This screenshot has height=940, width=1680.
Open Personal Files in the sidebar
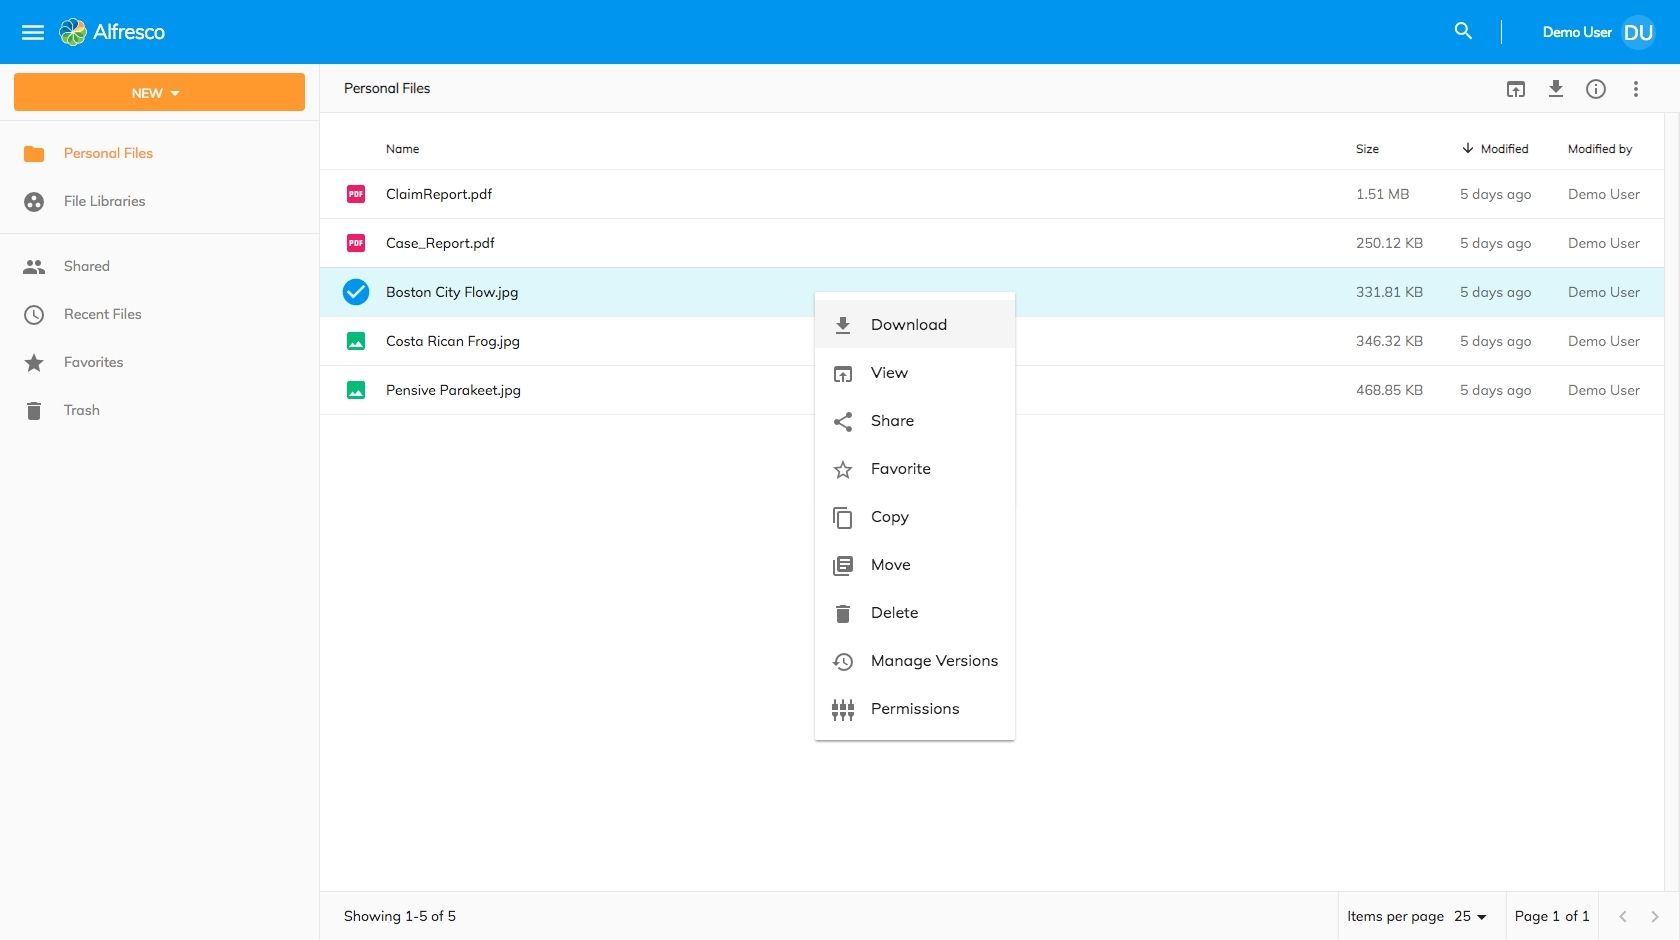pyautogui.click(x=108, y=153)
